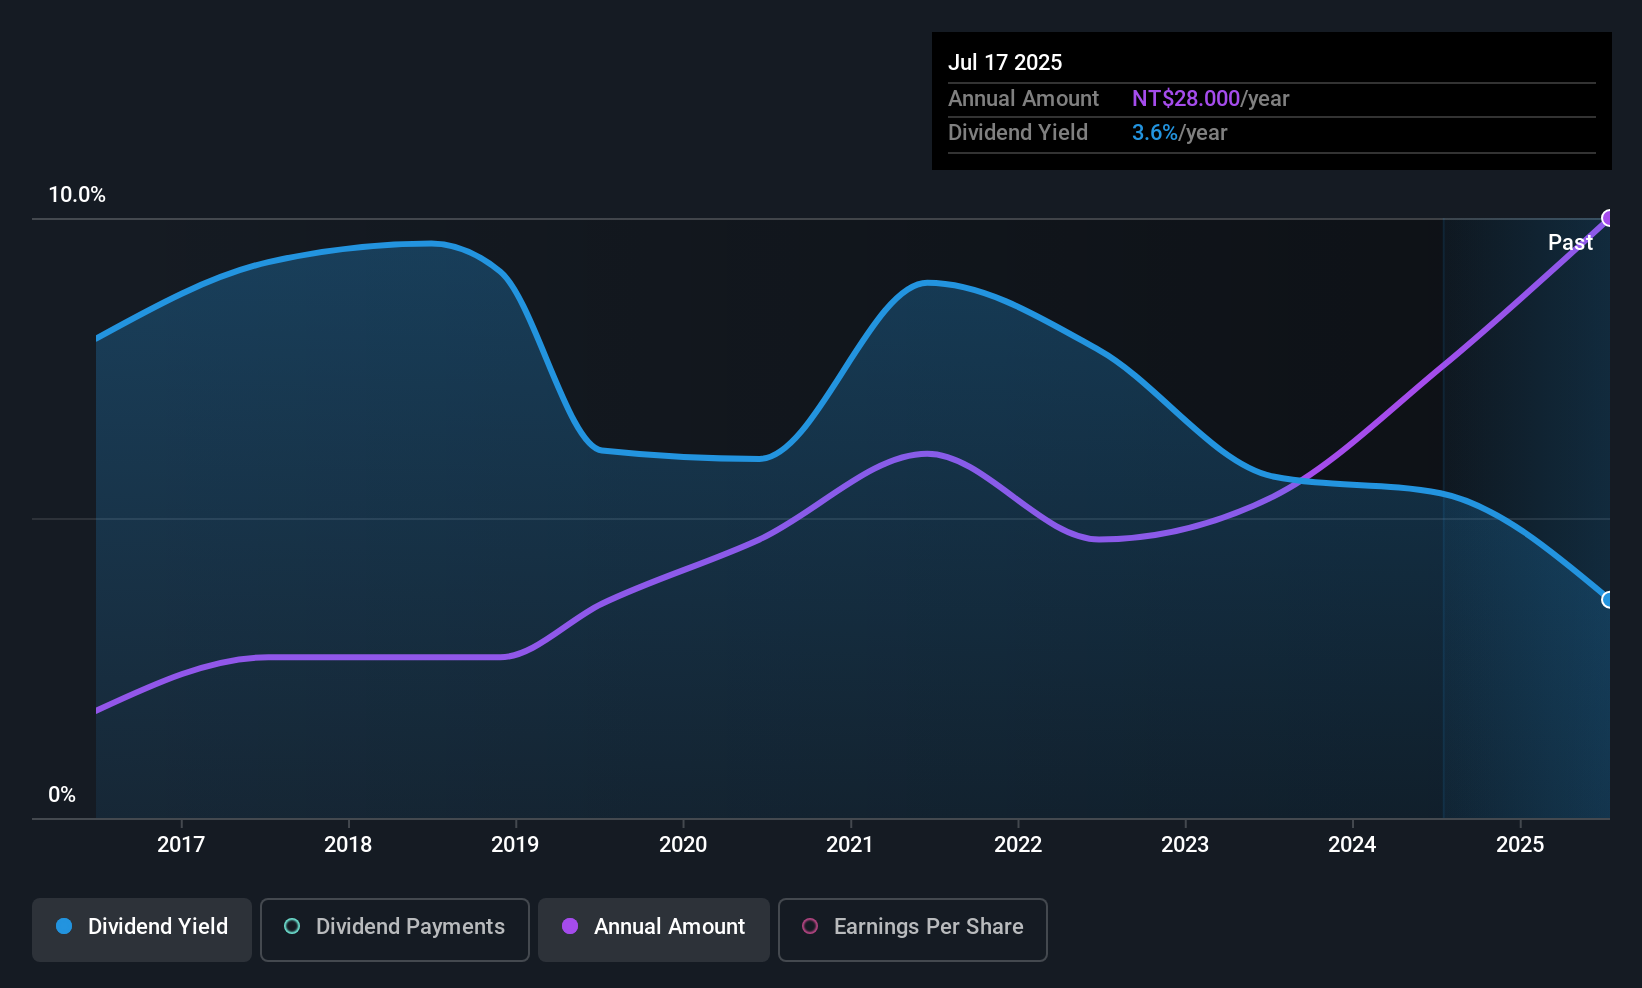Toggle the Dividend Yield legend indicator
This screenshot has height=988, width=1642.
click(x=64, y=927)
